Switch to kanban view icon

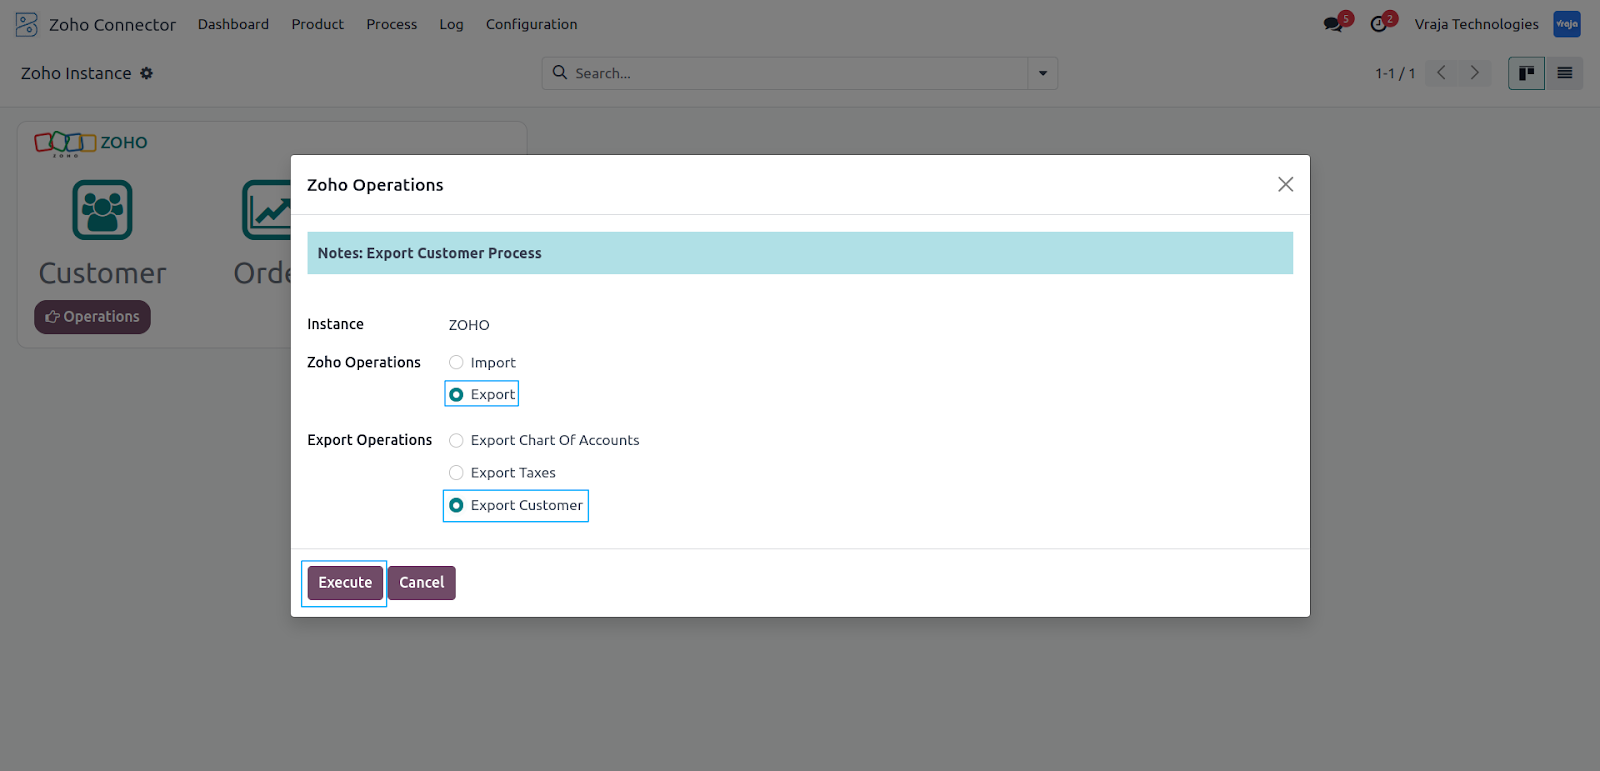[1527, 73]
